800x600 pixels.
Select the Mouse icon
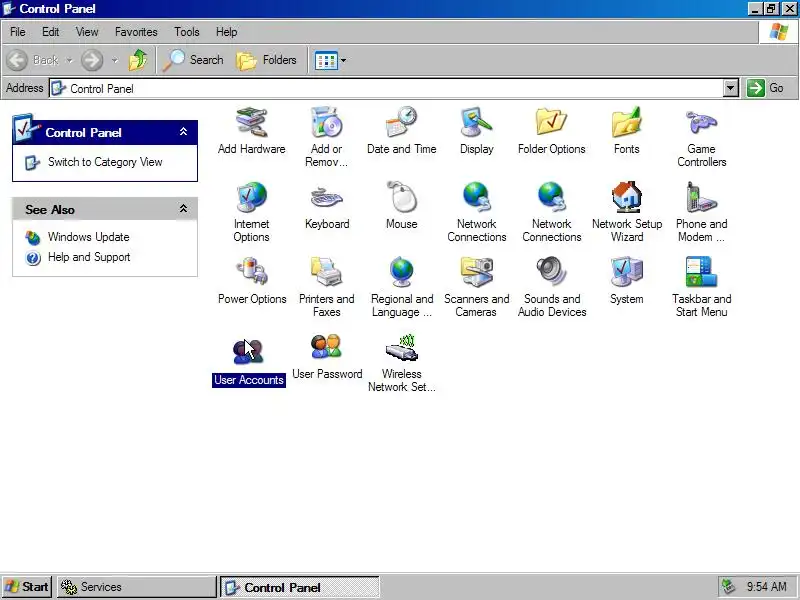coord(402,197)
